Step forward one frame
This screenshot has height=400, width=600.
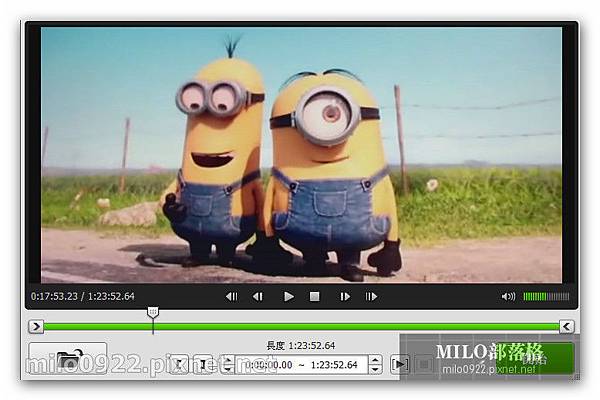(345, 297)
